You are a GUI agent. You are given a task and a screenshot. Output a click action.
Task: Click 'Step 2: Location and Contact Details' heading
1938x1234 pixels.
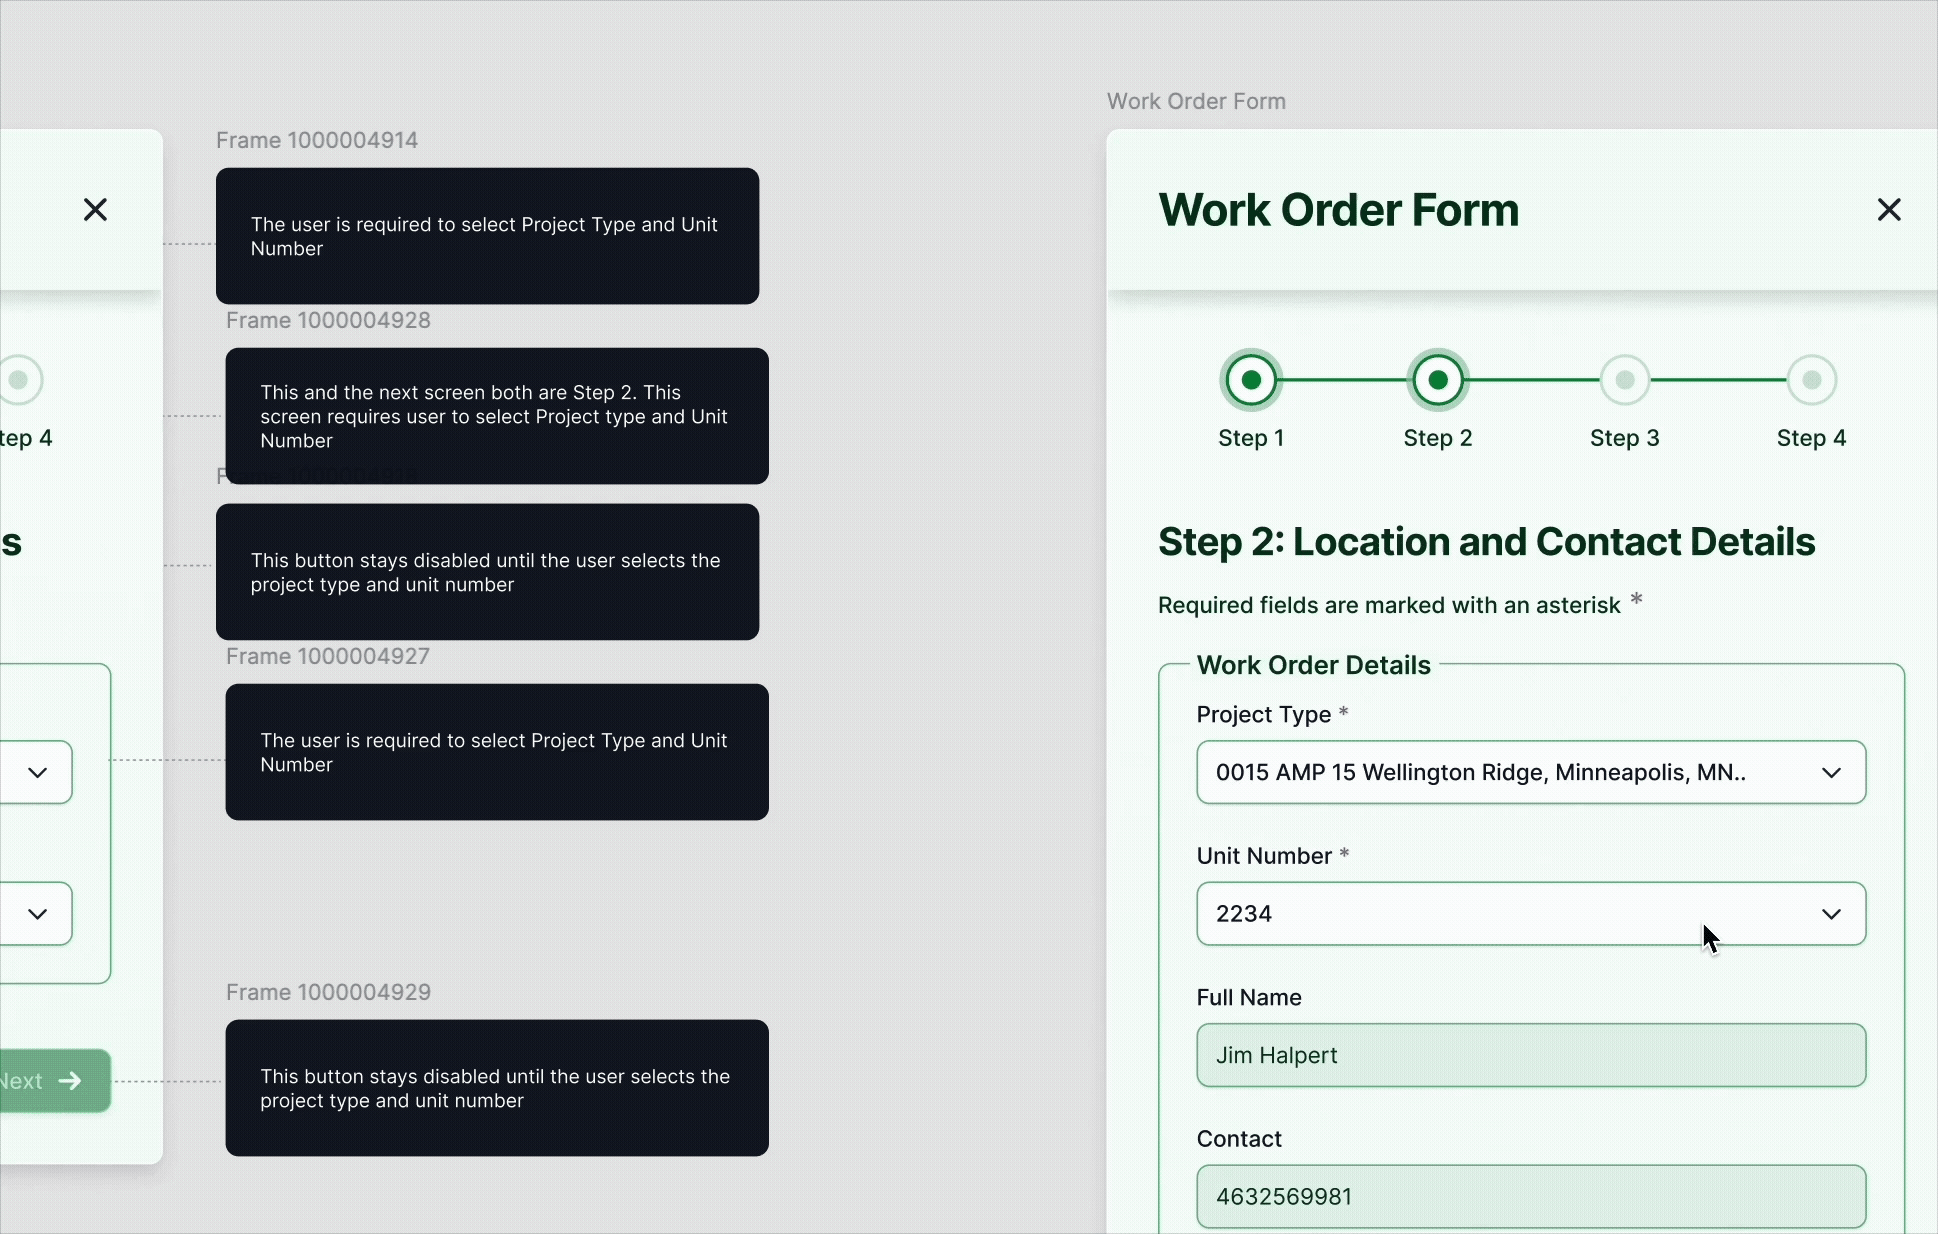click(1486, 542)
